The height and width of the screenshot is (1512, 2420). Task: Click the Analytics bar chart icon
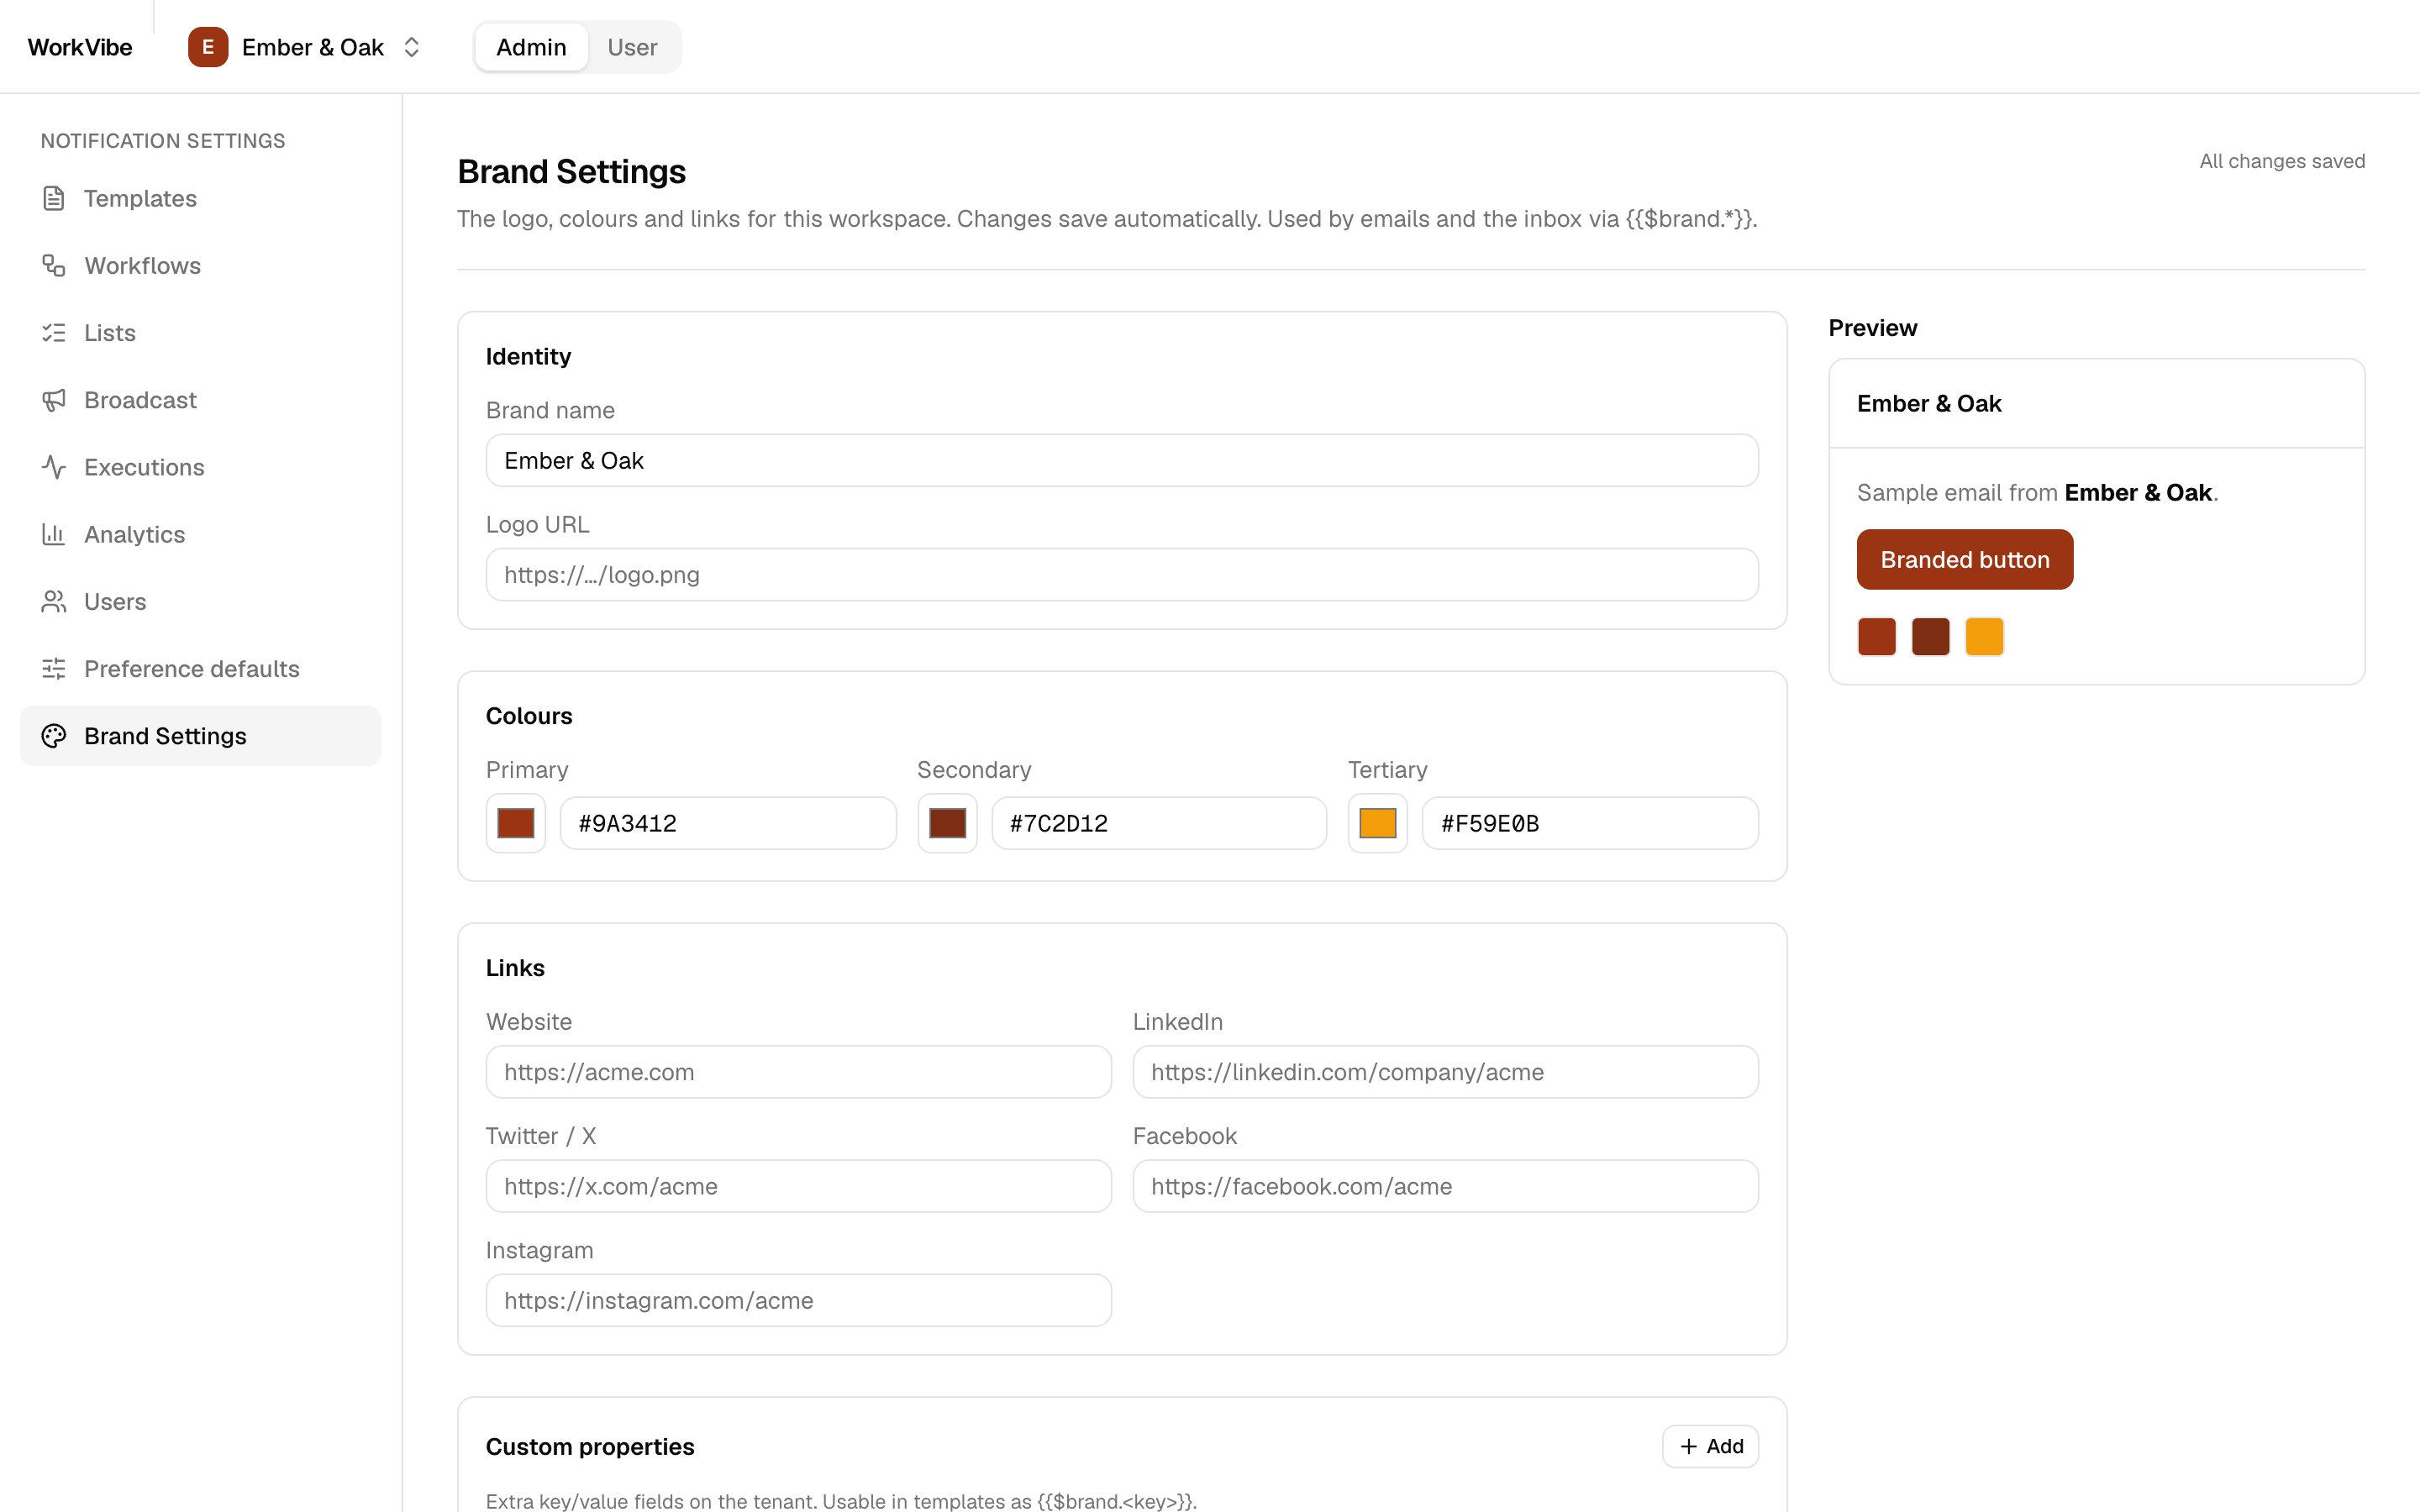54,534
